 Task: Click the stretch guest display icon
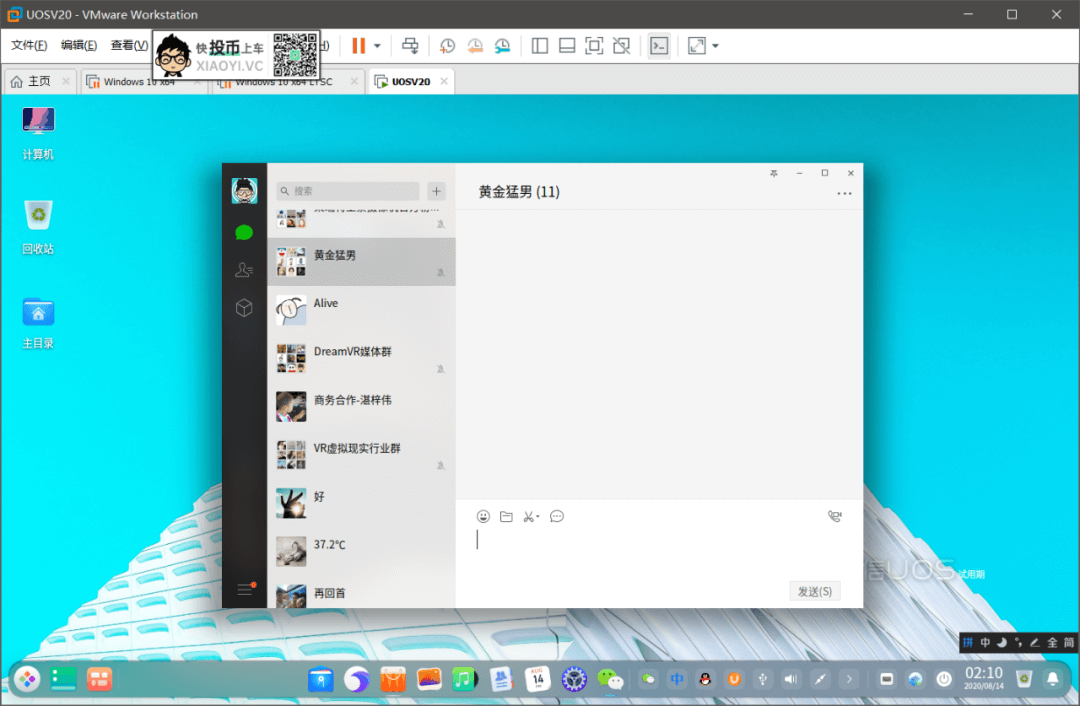(696, 46)
